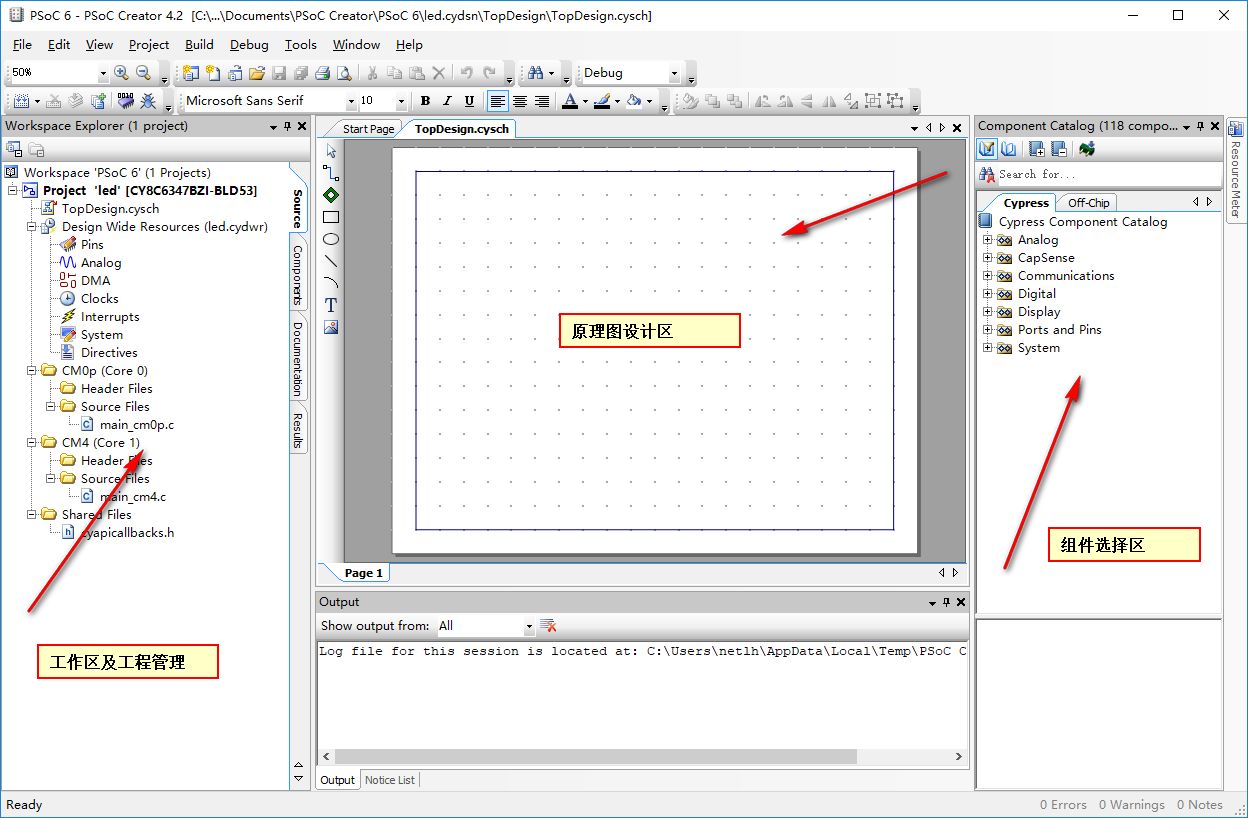Switch to the Off-Chip catalog tab

tap(1088, 203)
